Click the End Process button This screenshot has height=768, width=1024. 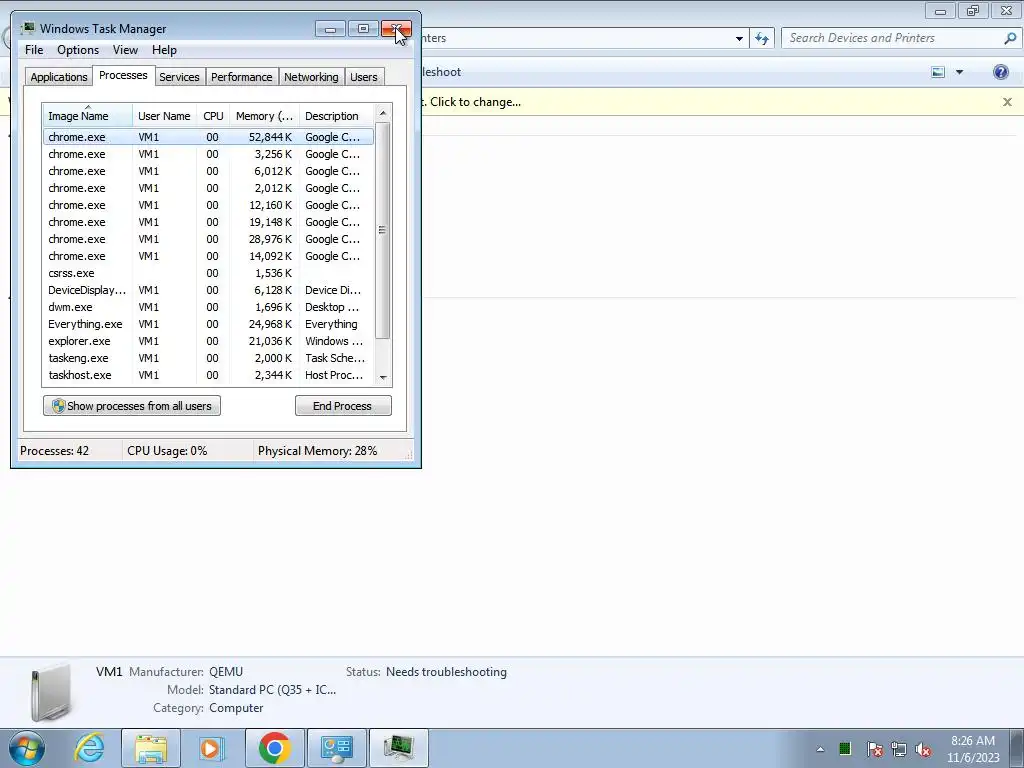pos(343,406)
